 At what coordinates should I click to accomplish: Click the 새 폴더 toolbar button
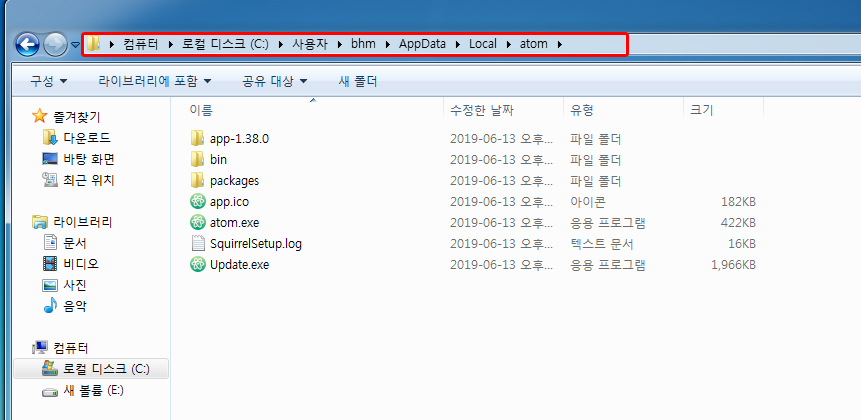[358, 81]
